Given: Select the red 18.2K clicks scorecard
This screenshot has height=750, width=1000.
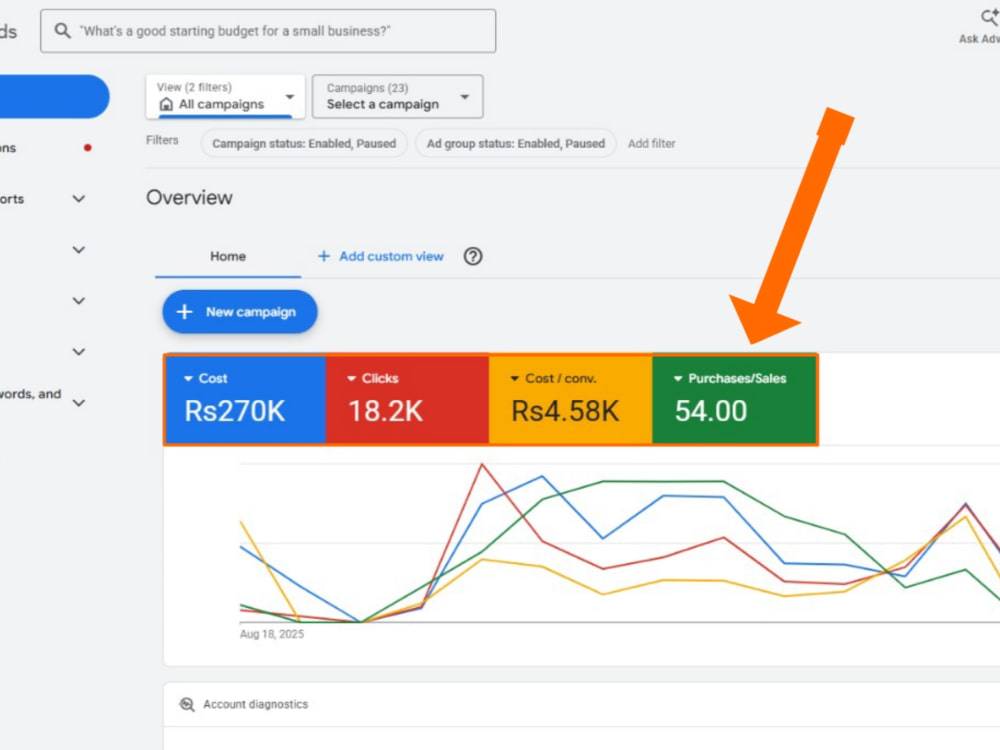Looking at the screenshot, I should coord(408,399).
